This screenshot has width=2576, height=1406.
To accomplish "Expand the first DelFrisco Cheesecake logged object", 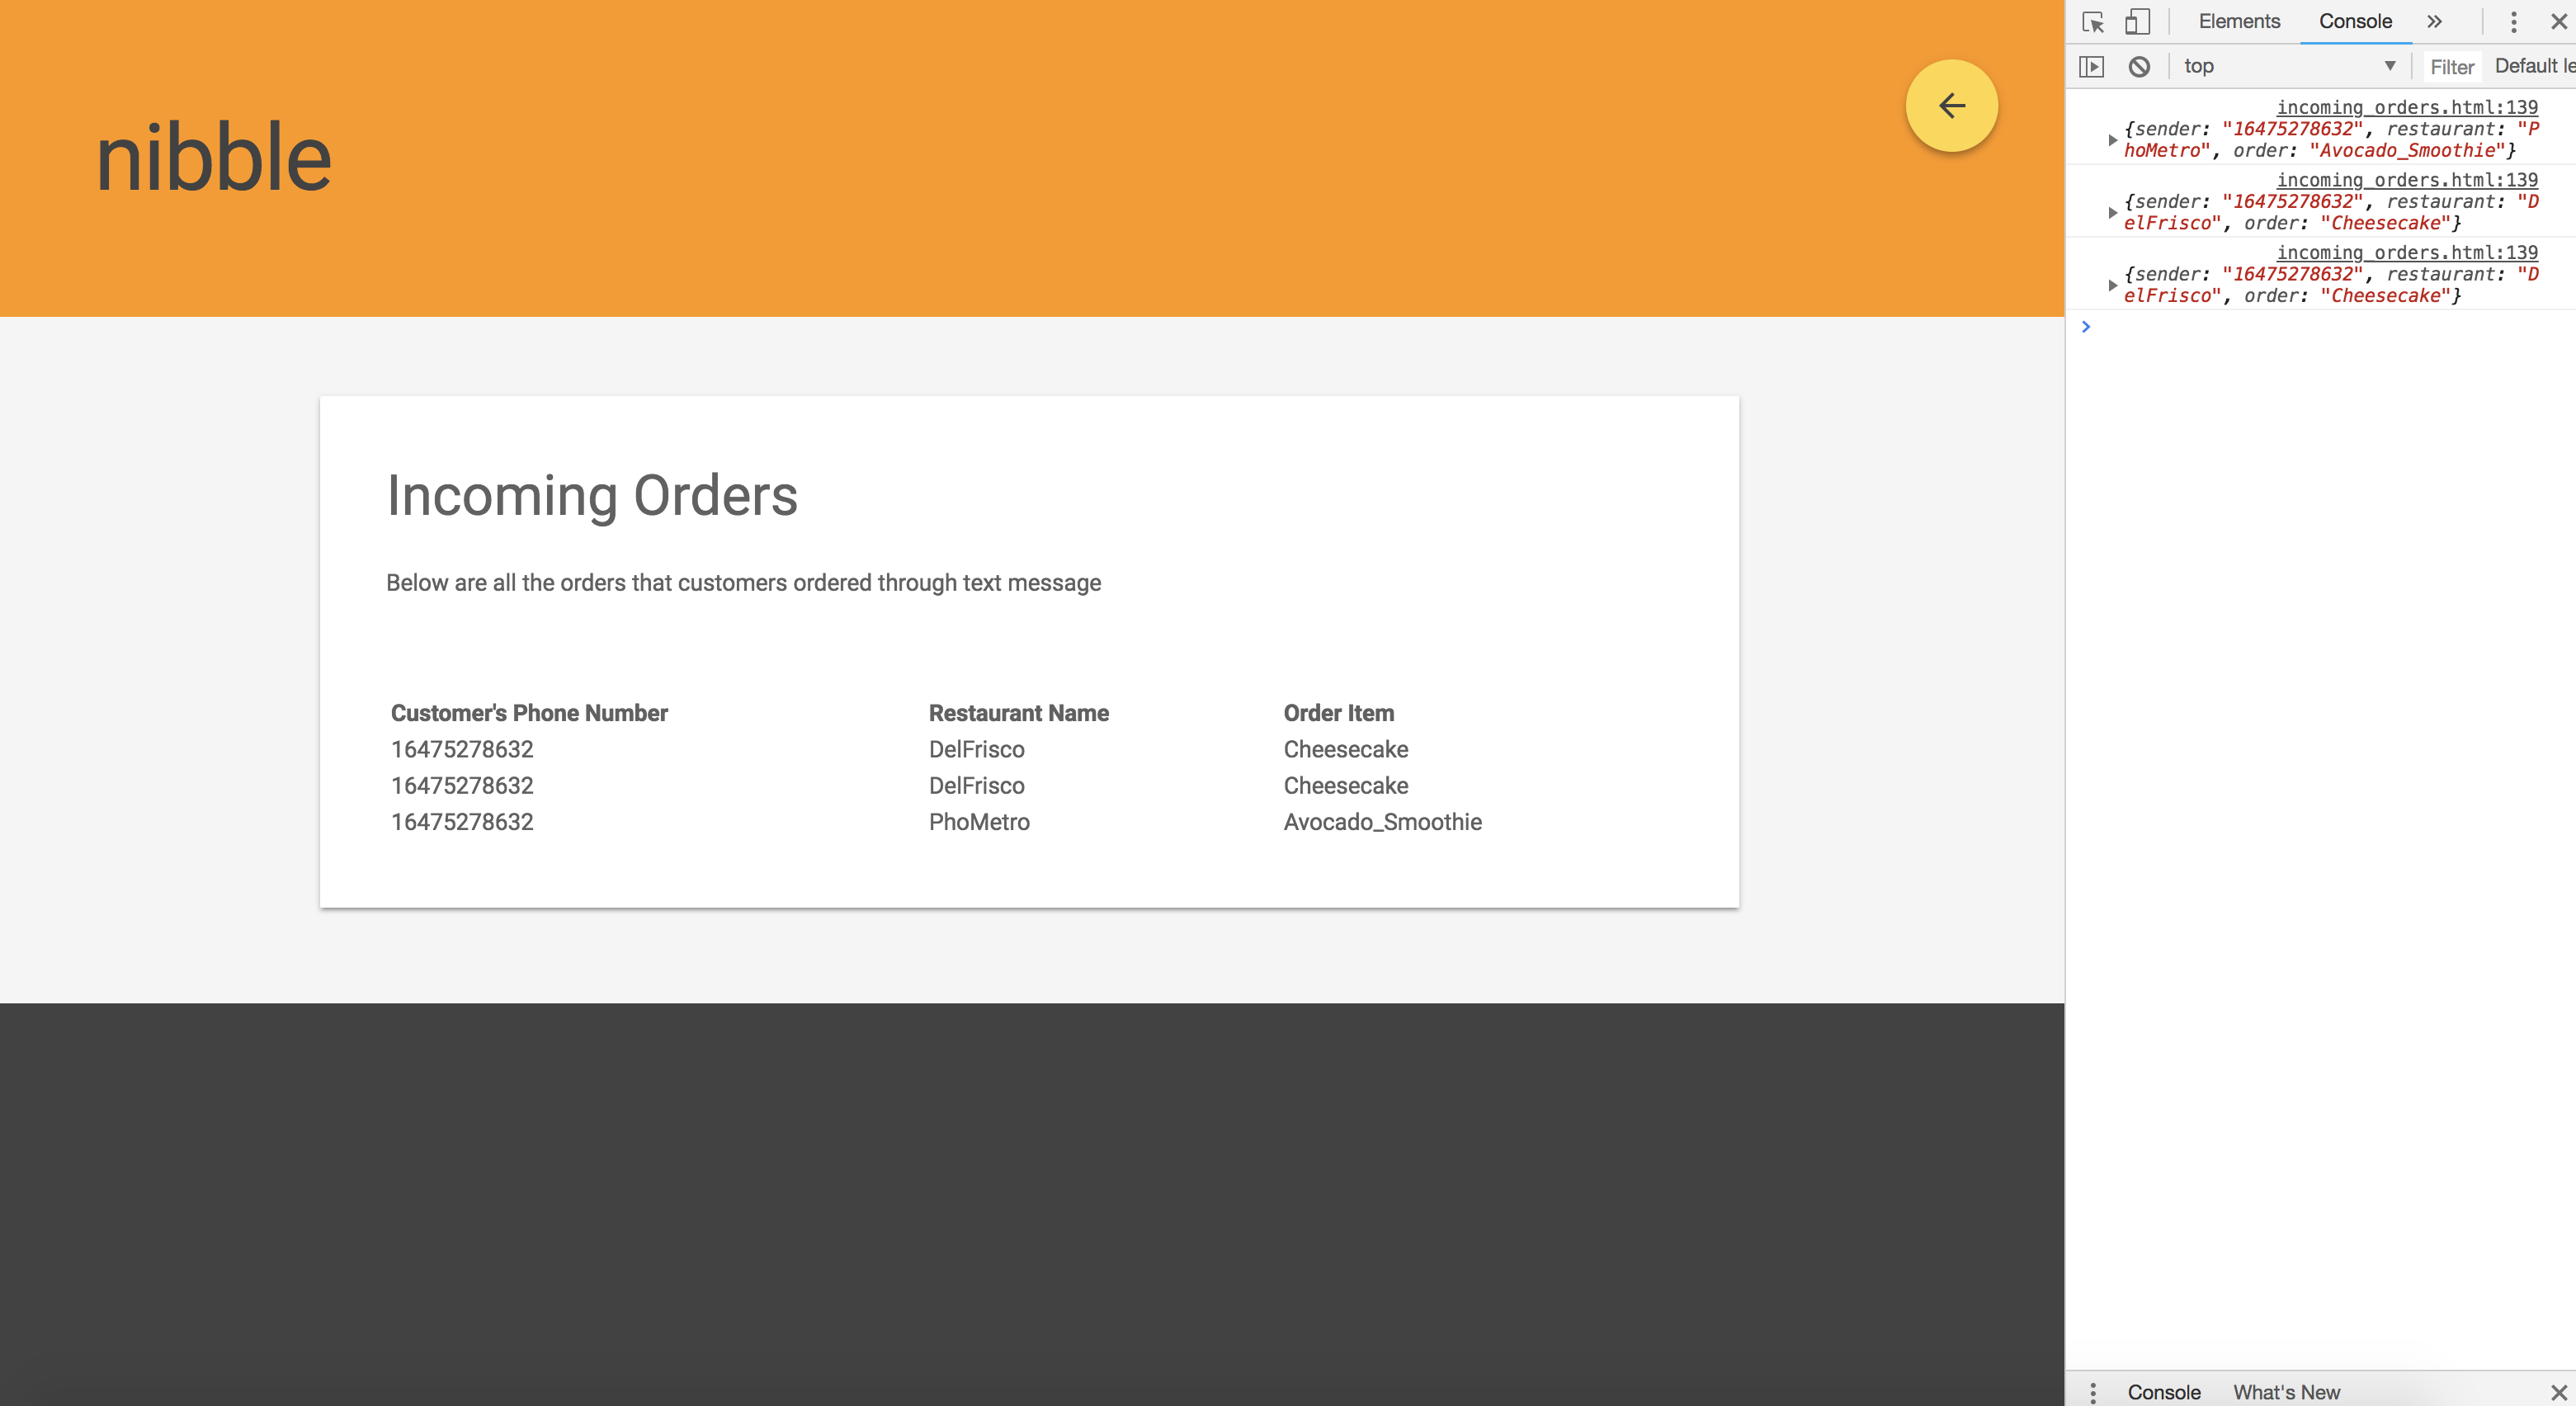I will pyautogui.click(x=2112, y=213).
